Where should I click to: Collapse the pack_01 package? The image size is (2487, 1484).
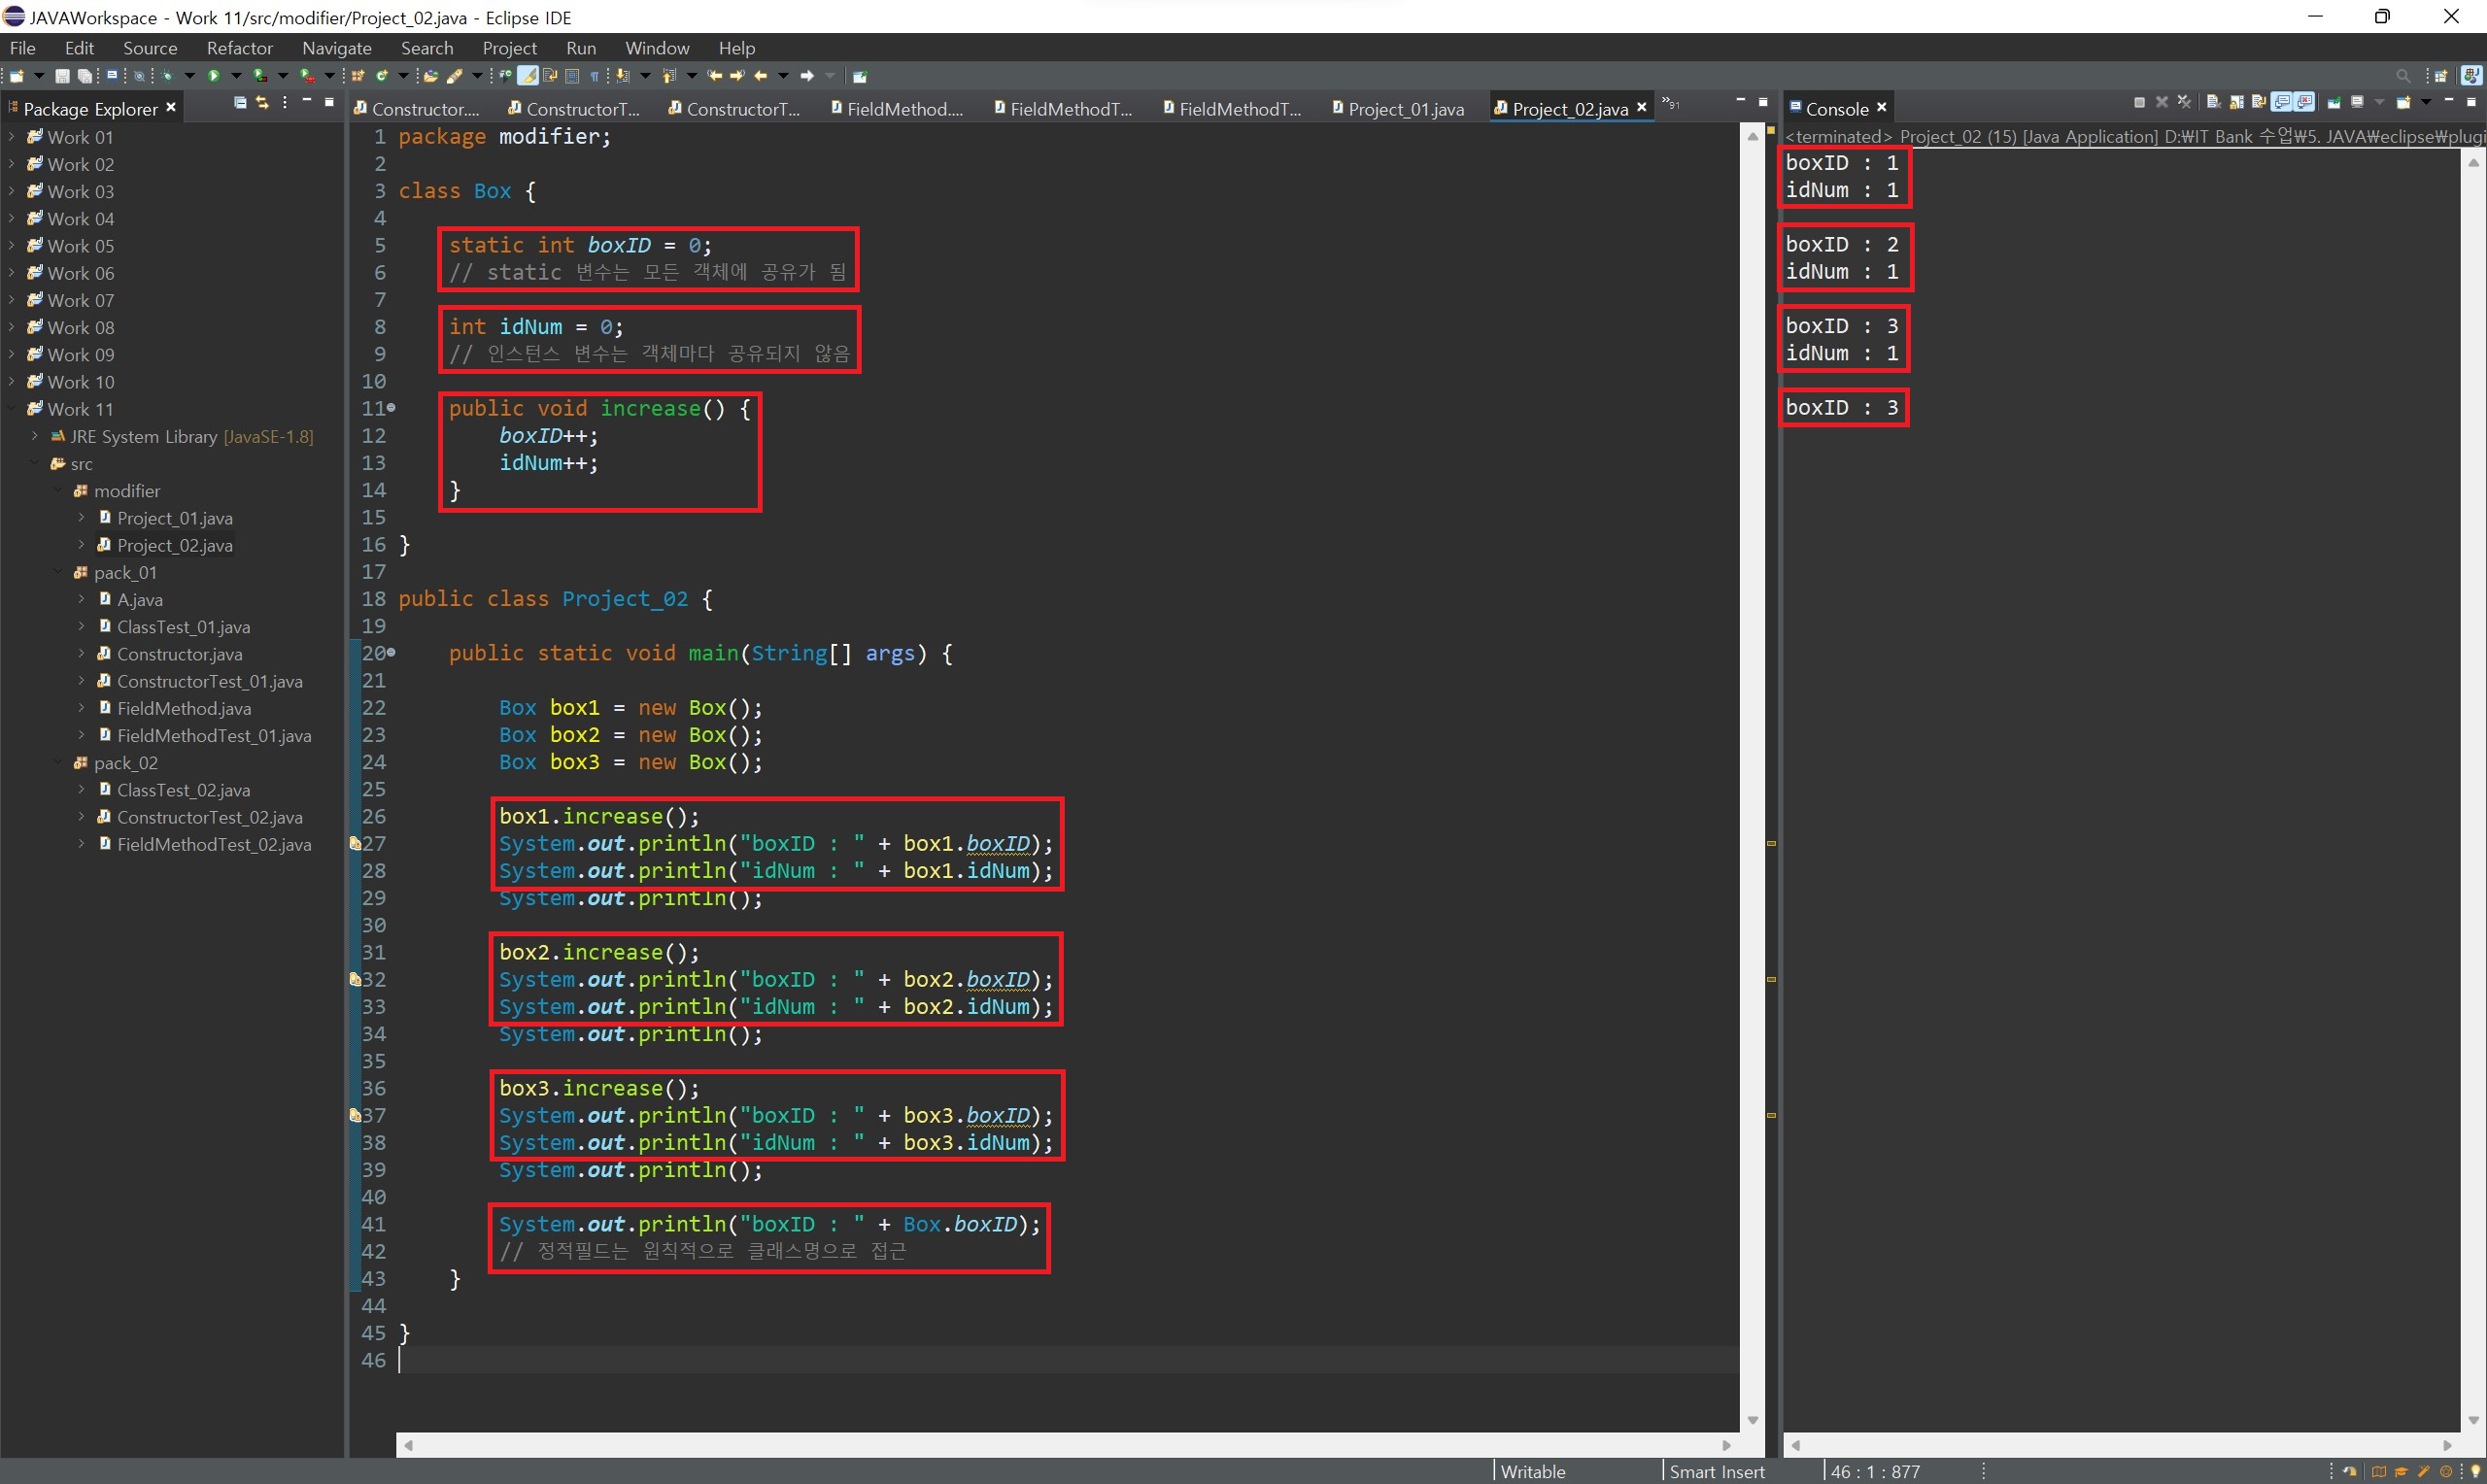58,572
